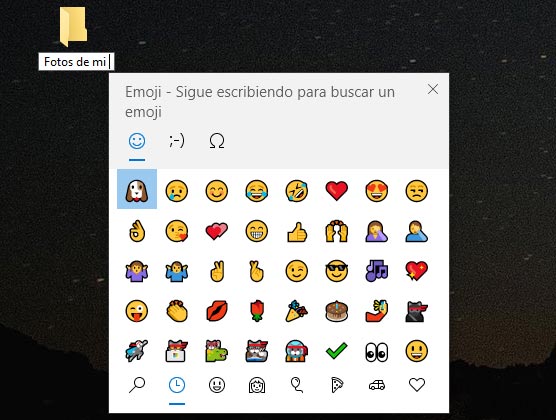This screenshot has width=556, height=420.
Task: Pick the eyes emoji
Action: [377, 352]
